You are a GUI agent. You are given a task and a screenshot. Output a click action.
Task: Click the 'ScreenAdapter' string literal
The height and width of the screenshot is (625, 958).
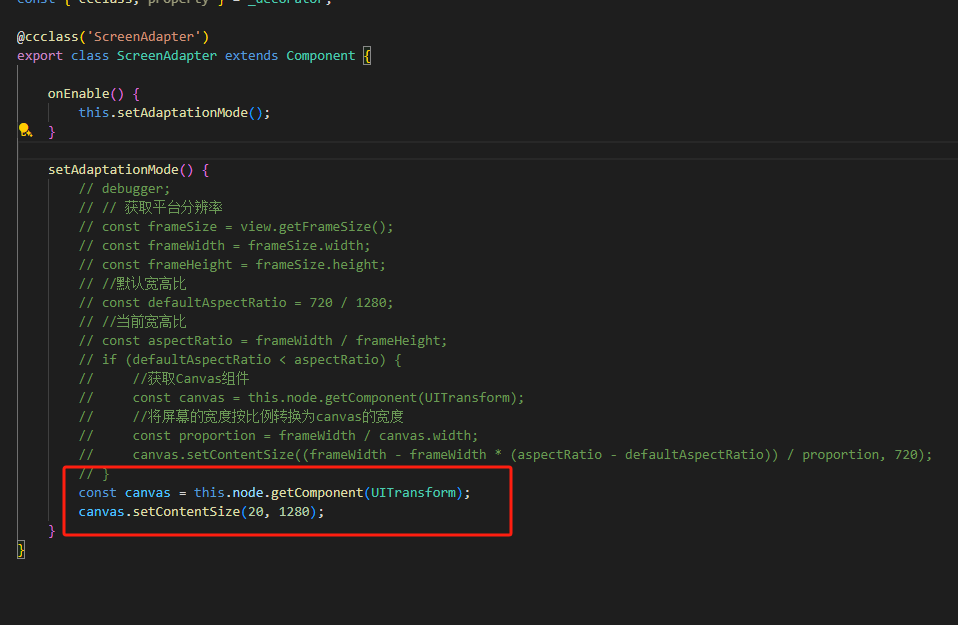click(x=144, y=37)
